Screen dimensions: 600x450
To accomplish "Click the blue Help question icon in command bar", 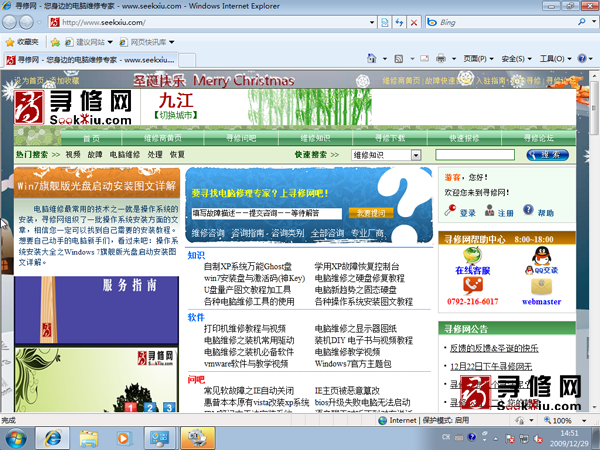I will coord(582,59).
